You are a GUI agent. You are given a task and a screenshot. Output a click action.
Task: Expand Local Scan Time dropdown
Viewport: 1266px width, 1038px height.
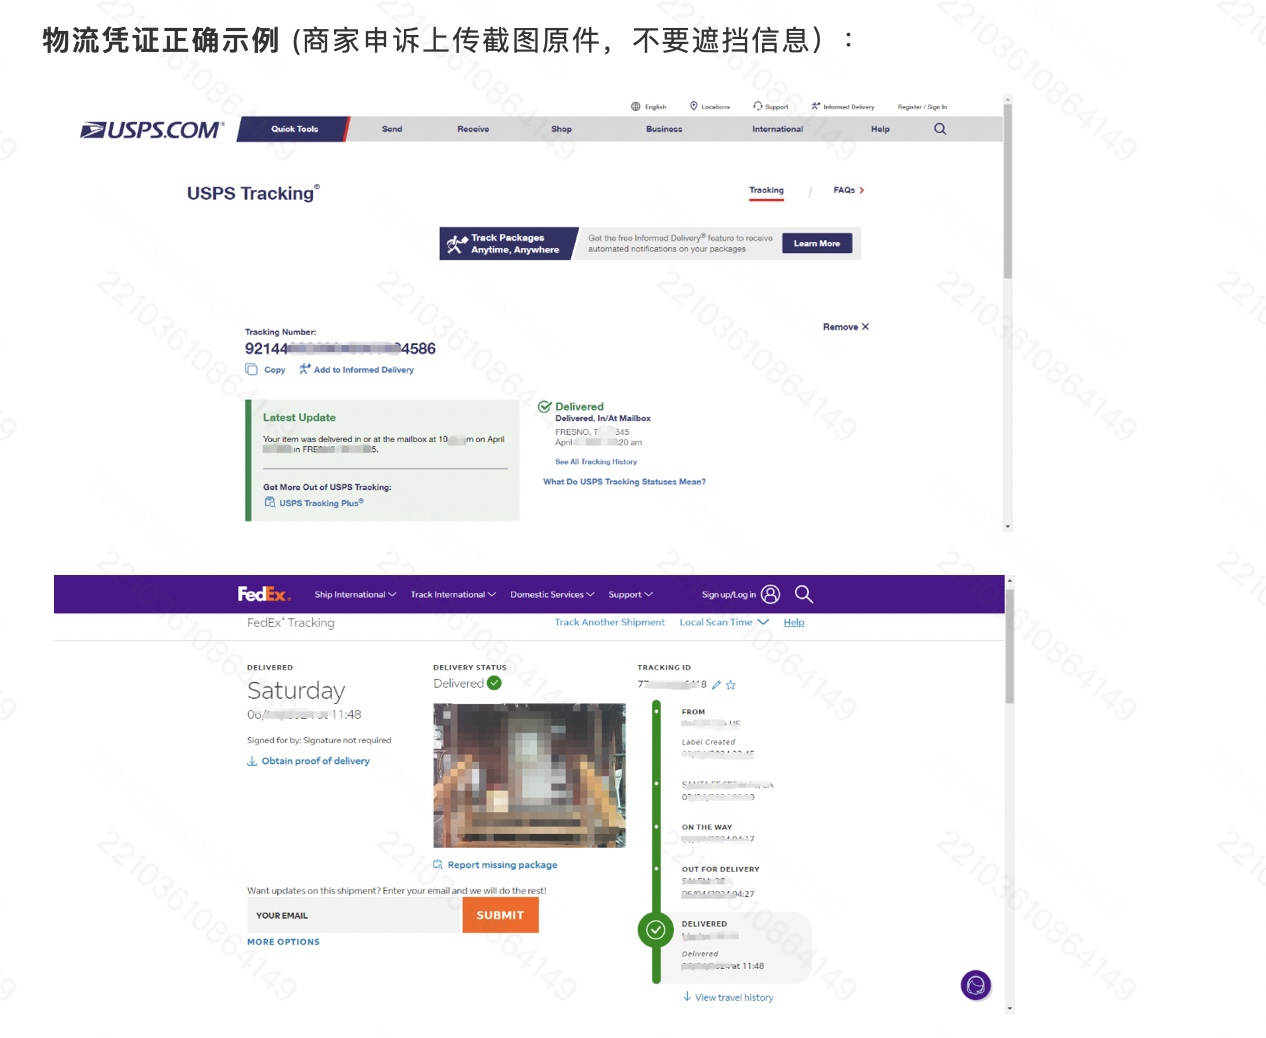[x=724, y=622]
